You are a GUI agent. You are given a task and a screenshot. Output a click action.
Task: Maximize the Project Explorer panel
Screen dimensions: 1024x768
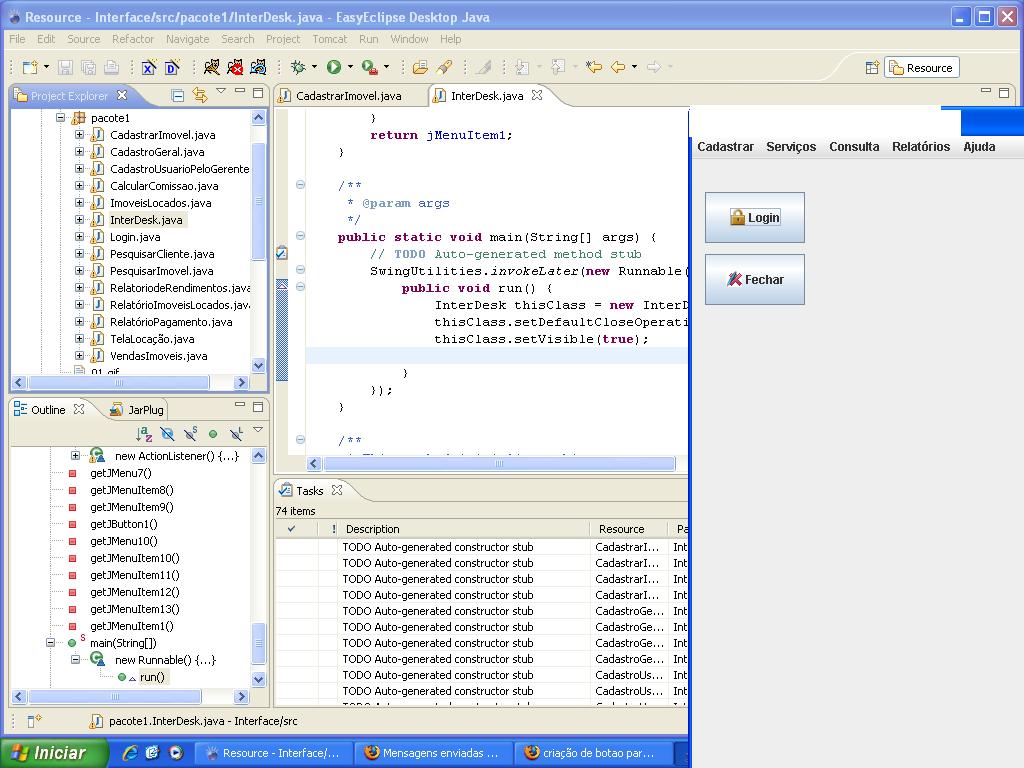click(258, 93)
